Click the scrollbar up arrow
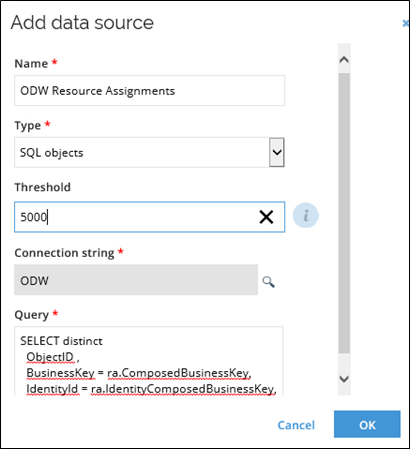The width and height of the screenshot is (410, 449). pos(344,60)
